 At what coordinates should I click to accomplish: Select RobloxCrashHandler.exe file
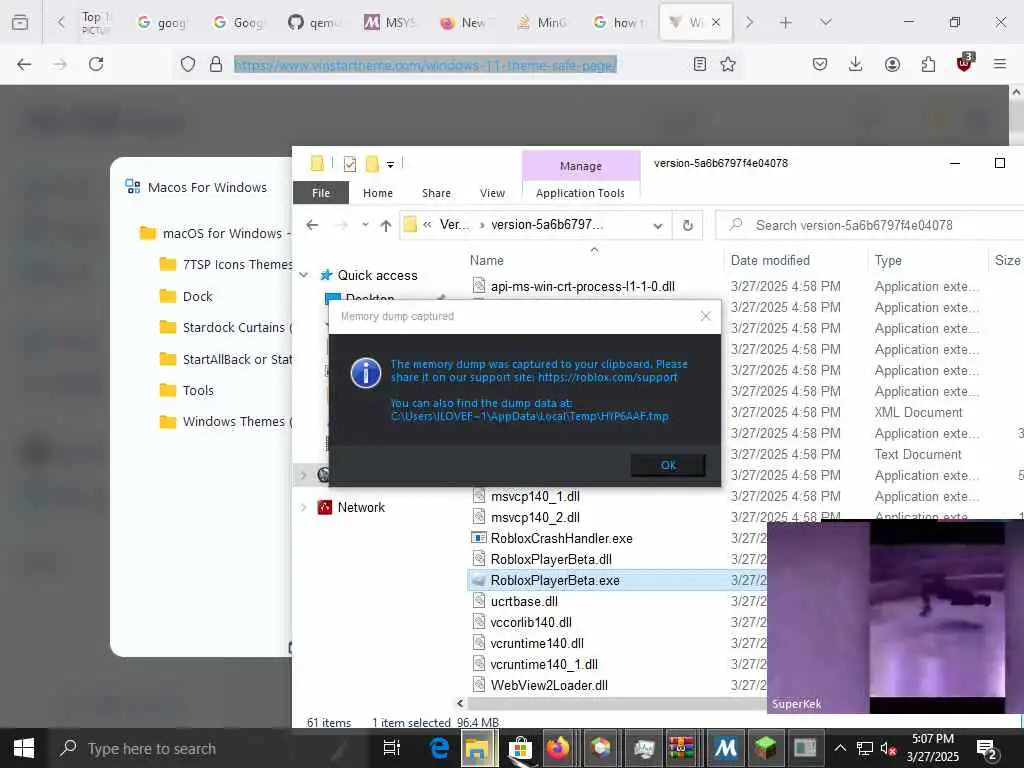[561, 538]
